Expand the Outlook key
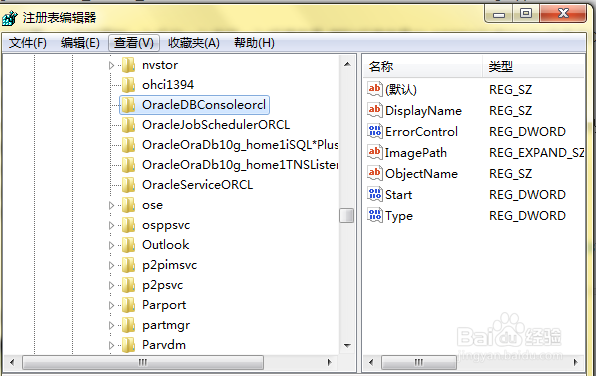 (111, 245)
